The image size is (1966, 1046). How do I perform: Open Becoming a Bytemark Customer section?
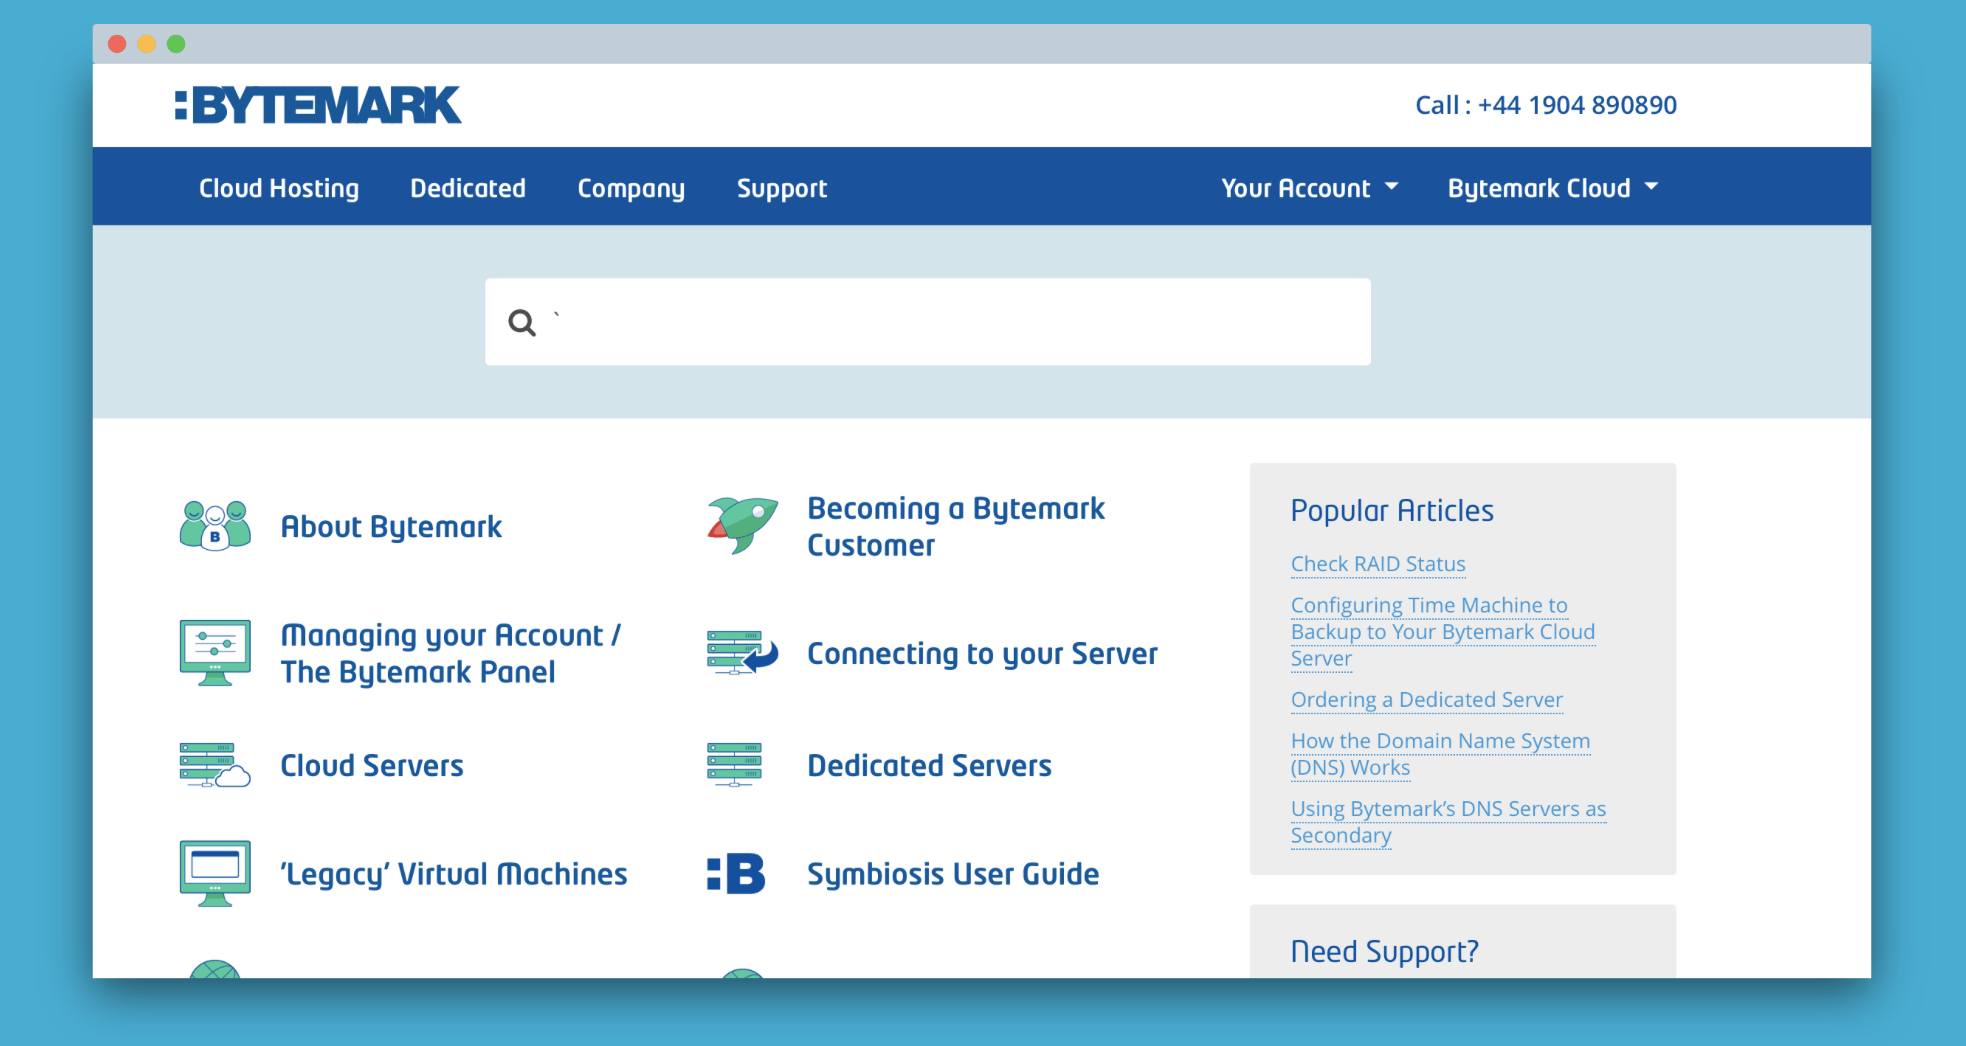coord(956,526)
